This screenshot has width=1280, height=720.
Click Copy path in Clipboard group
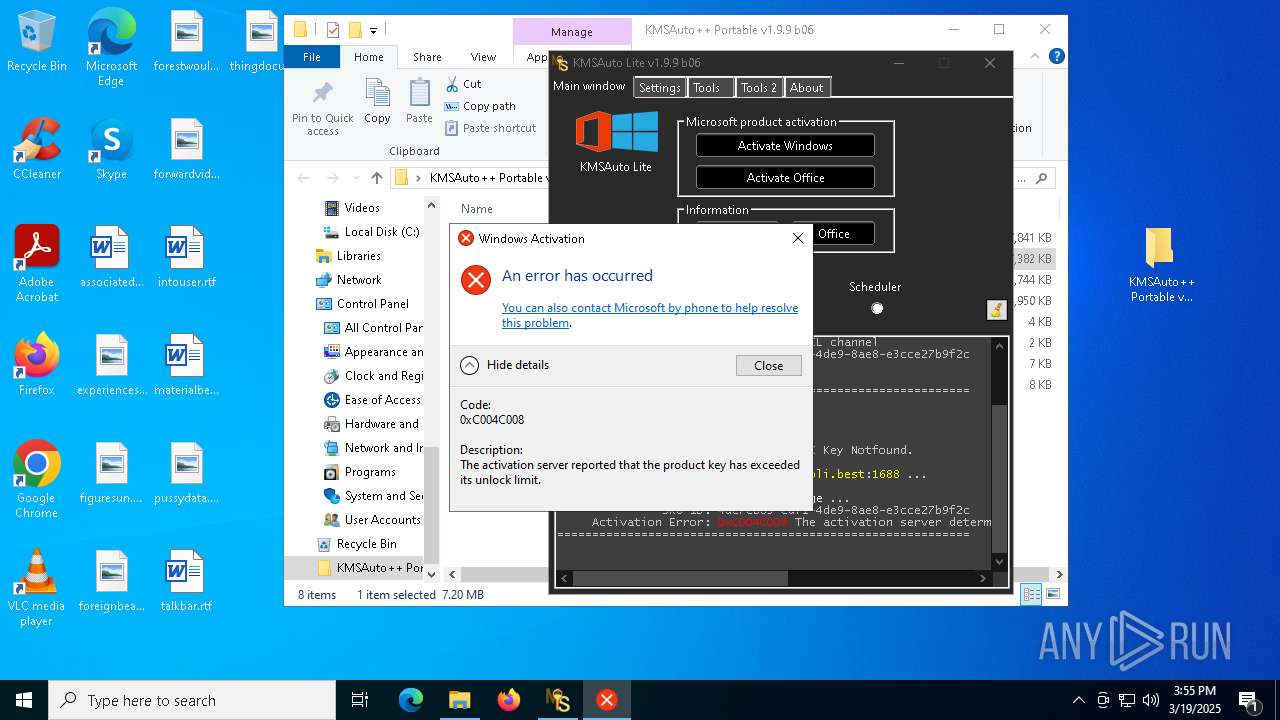click(x=480, y=106)
